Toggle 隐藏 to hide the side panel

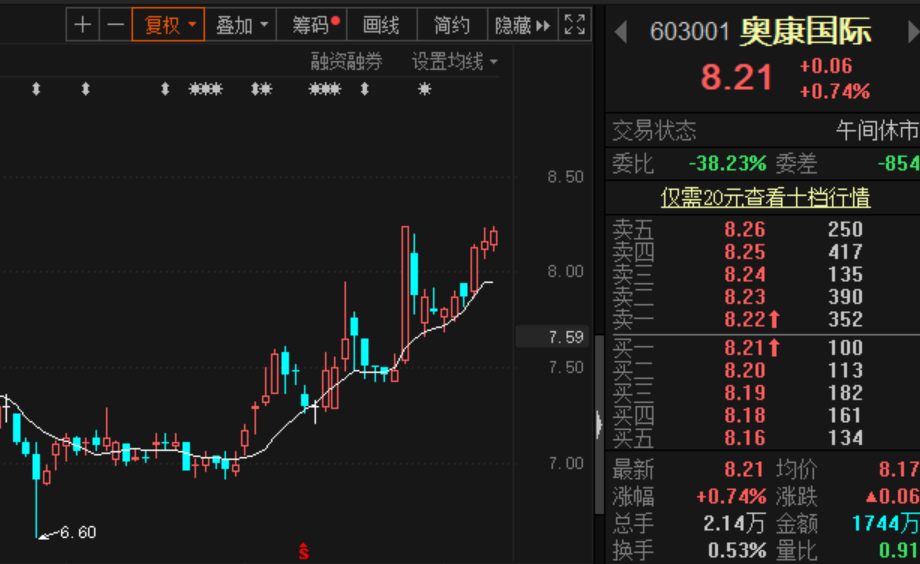[521, 25]
